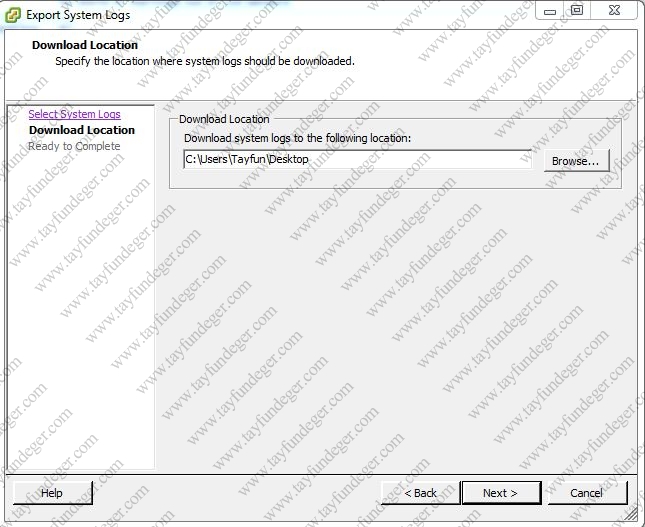This screenshot has height=527, width=645.
Task: Click the 'Specify the location where system logs' description
Action: pos(205,61)
